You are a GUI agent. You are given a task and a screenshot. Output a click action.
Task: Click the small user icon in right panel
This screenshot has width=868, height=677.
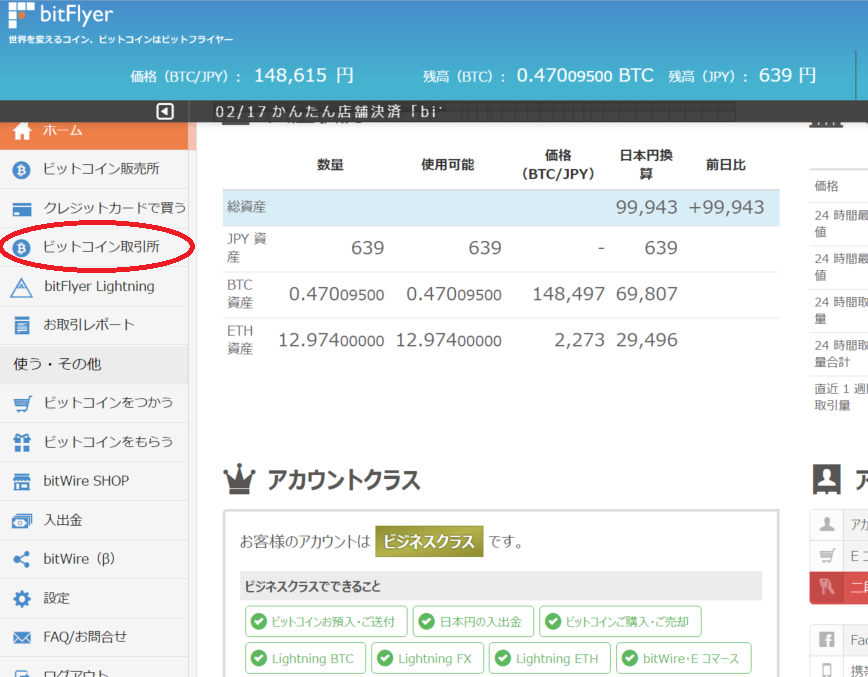click(x=826, y=524)
